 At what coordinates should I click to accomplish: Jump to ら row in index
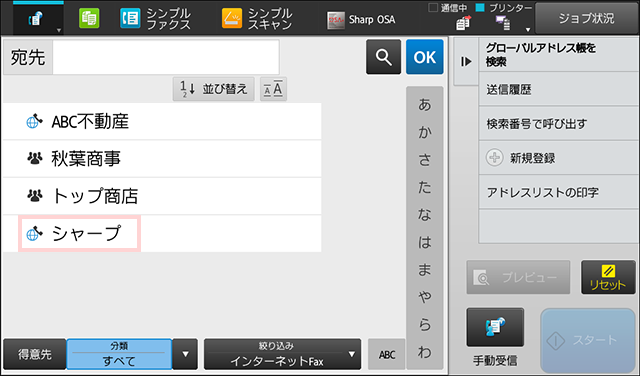(x=424, y=324)
